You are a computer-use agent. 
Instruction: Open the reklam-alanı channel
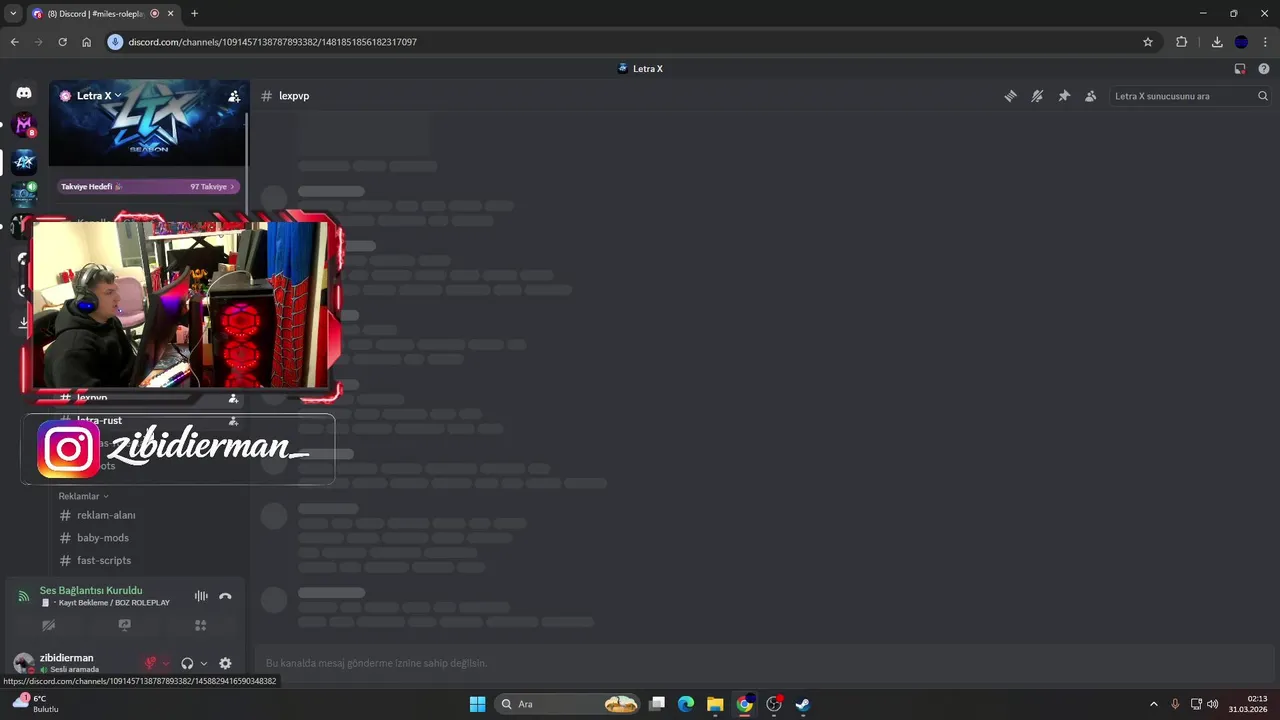pyautogui.click(x=147, y=515)
